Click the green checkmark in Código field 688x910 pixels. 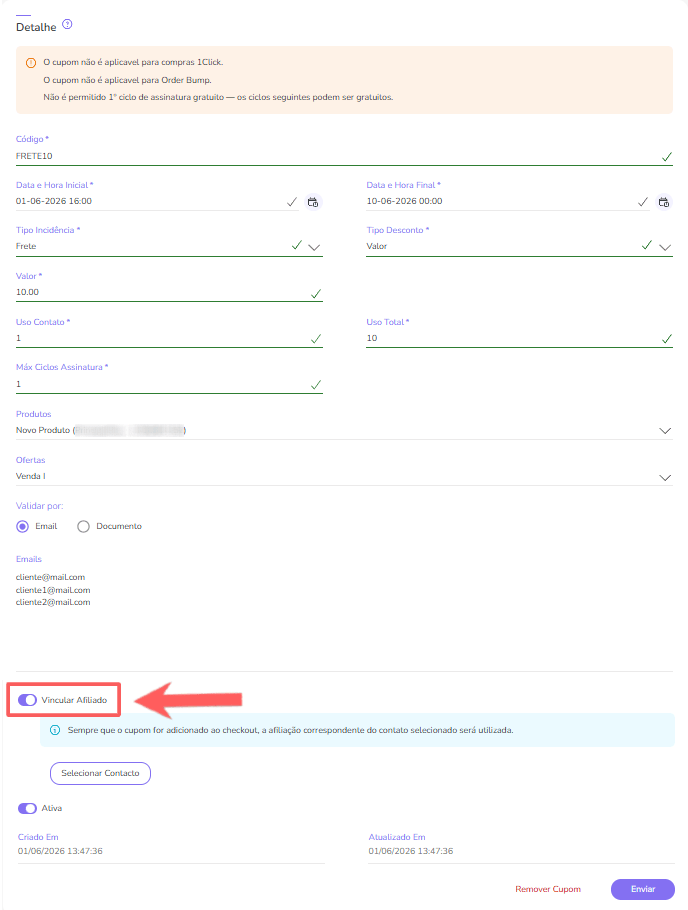667,157
